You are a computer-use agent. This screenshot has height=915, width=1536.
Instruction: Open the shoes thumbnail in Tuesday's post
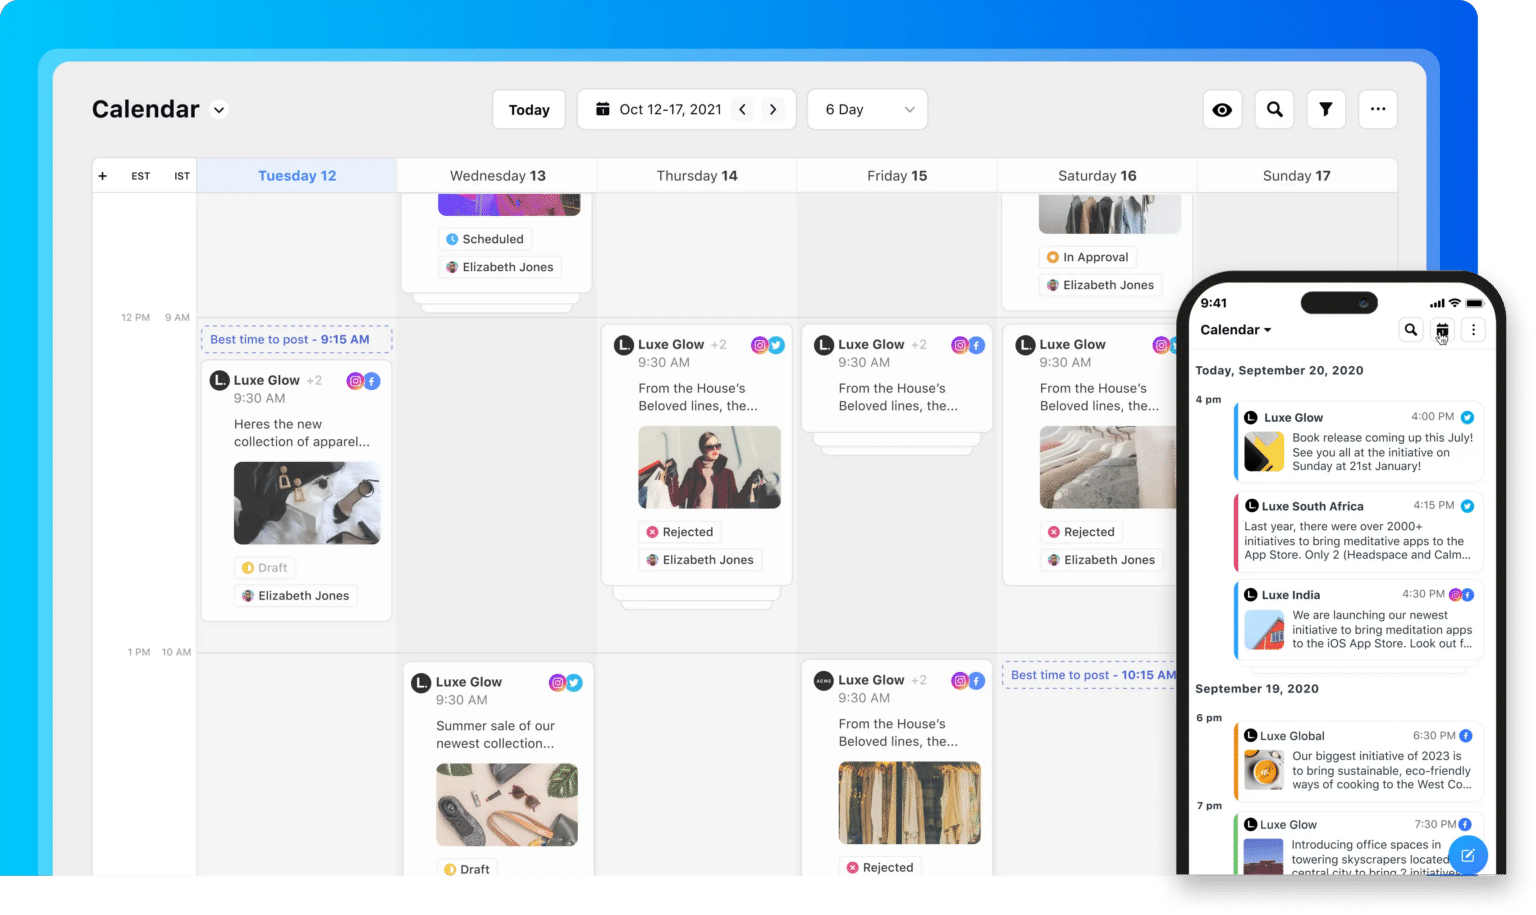click(307, 503)
